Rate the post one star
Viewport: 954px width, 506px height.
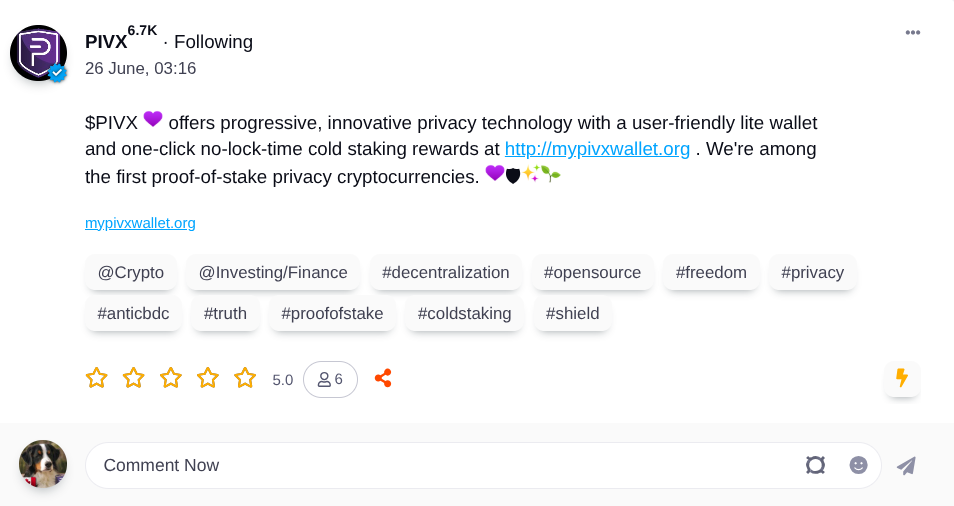tap(96, 378)
